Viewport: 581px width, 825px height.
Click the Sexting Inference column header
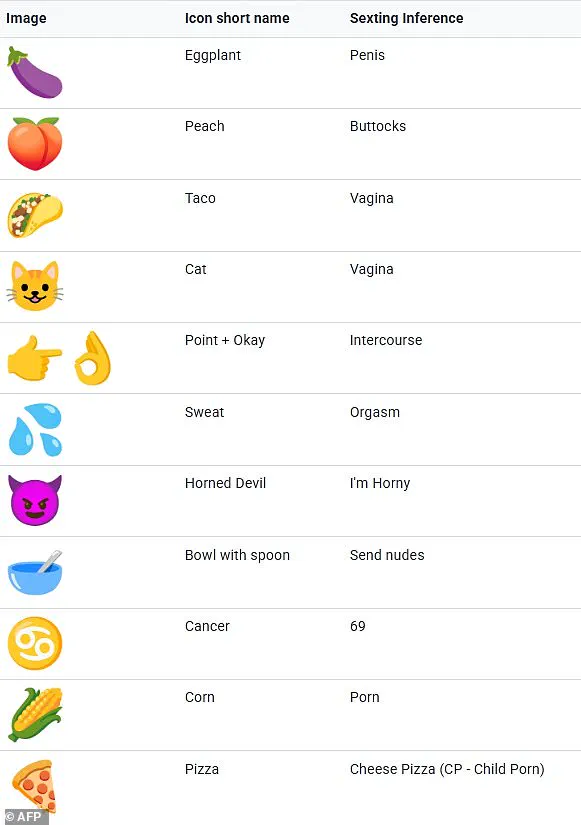coord(406,18)
